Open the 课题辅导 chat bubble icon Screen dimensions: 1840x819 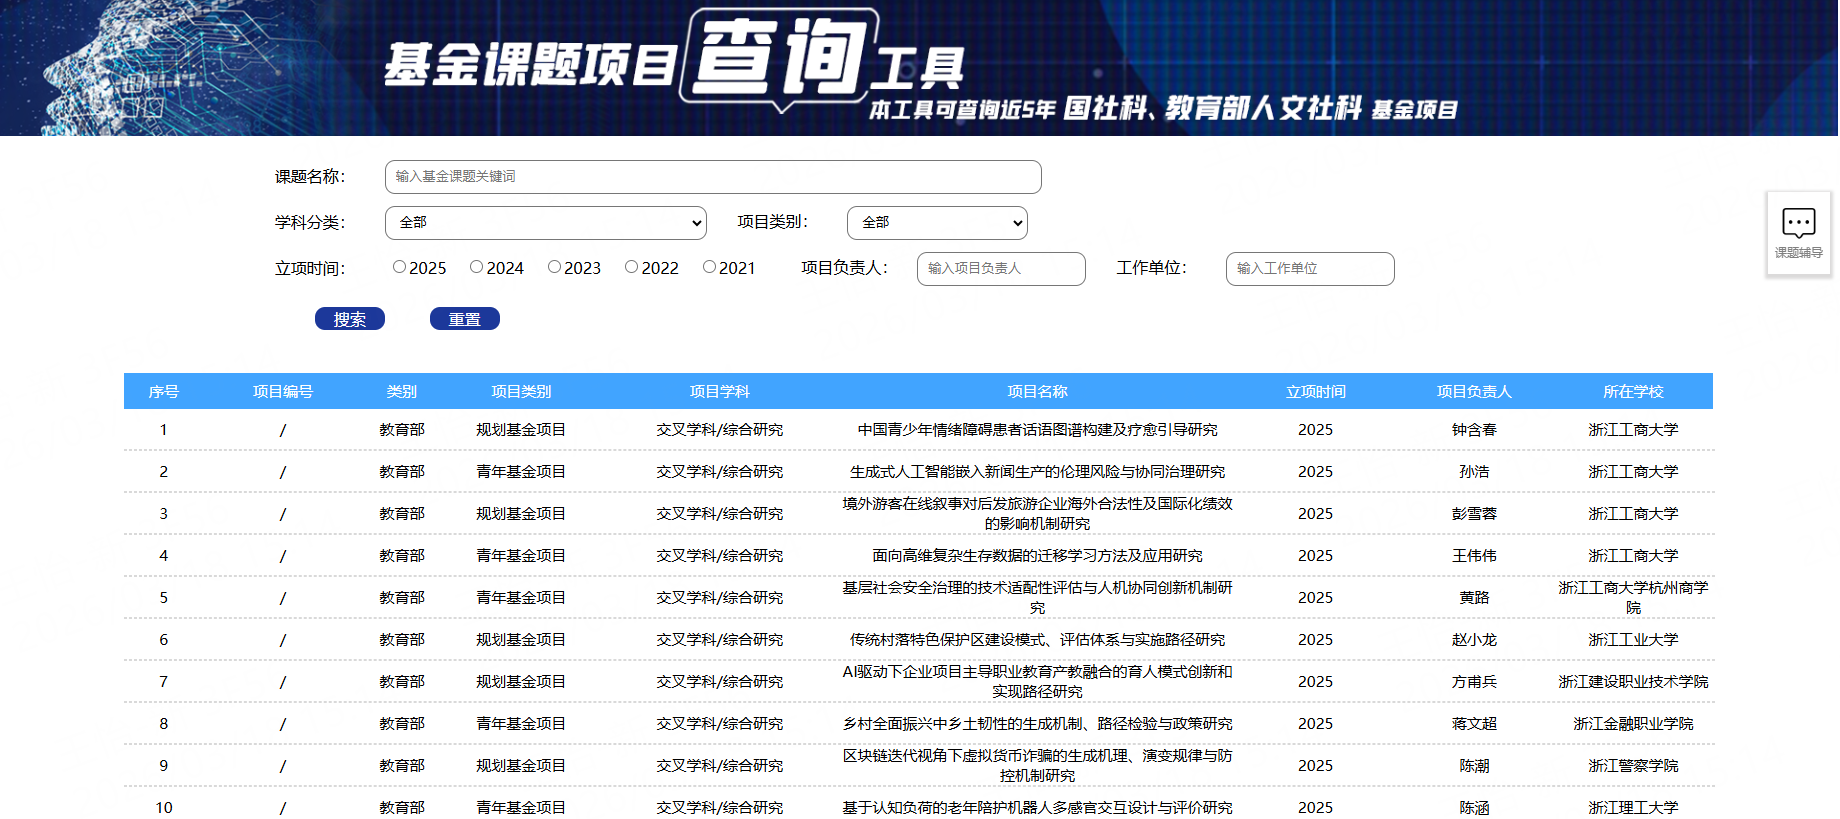tap(1798, 223)
